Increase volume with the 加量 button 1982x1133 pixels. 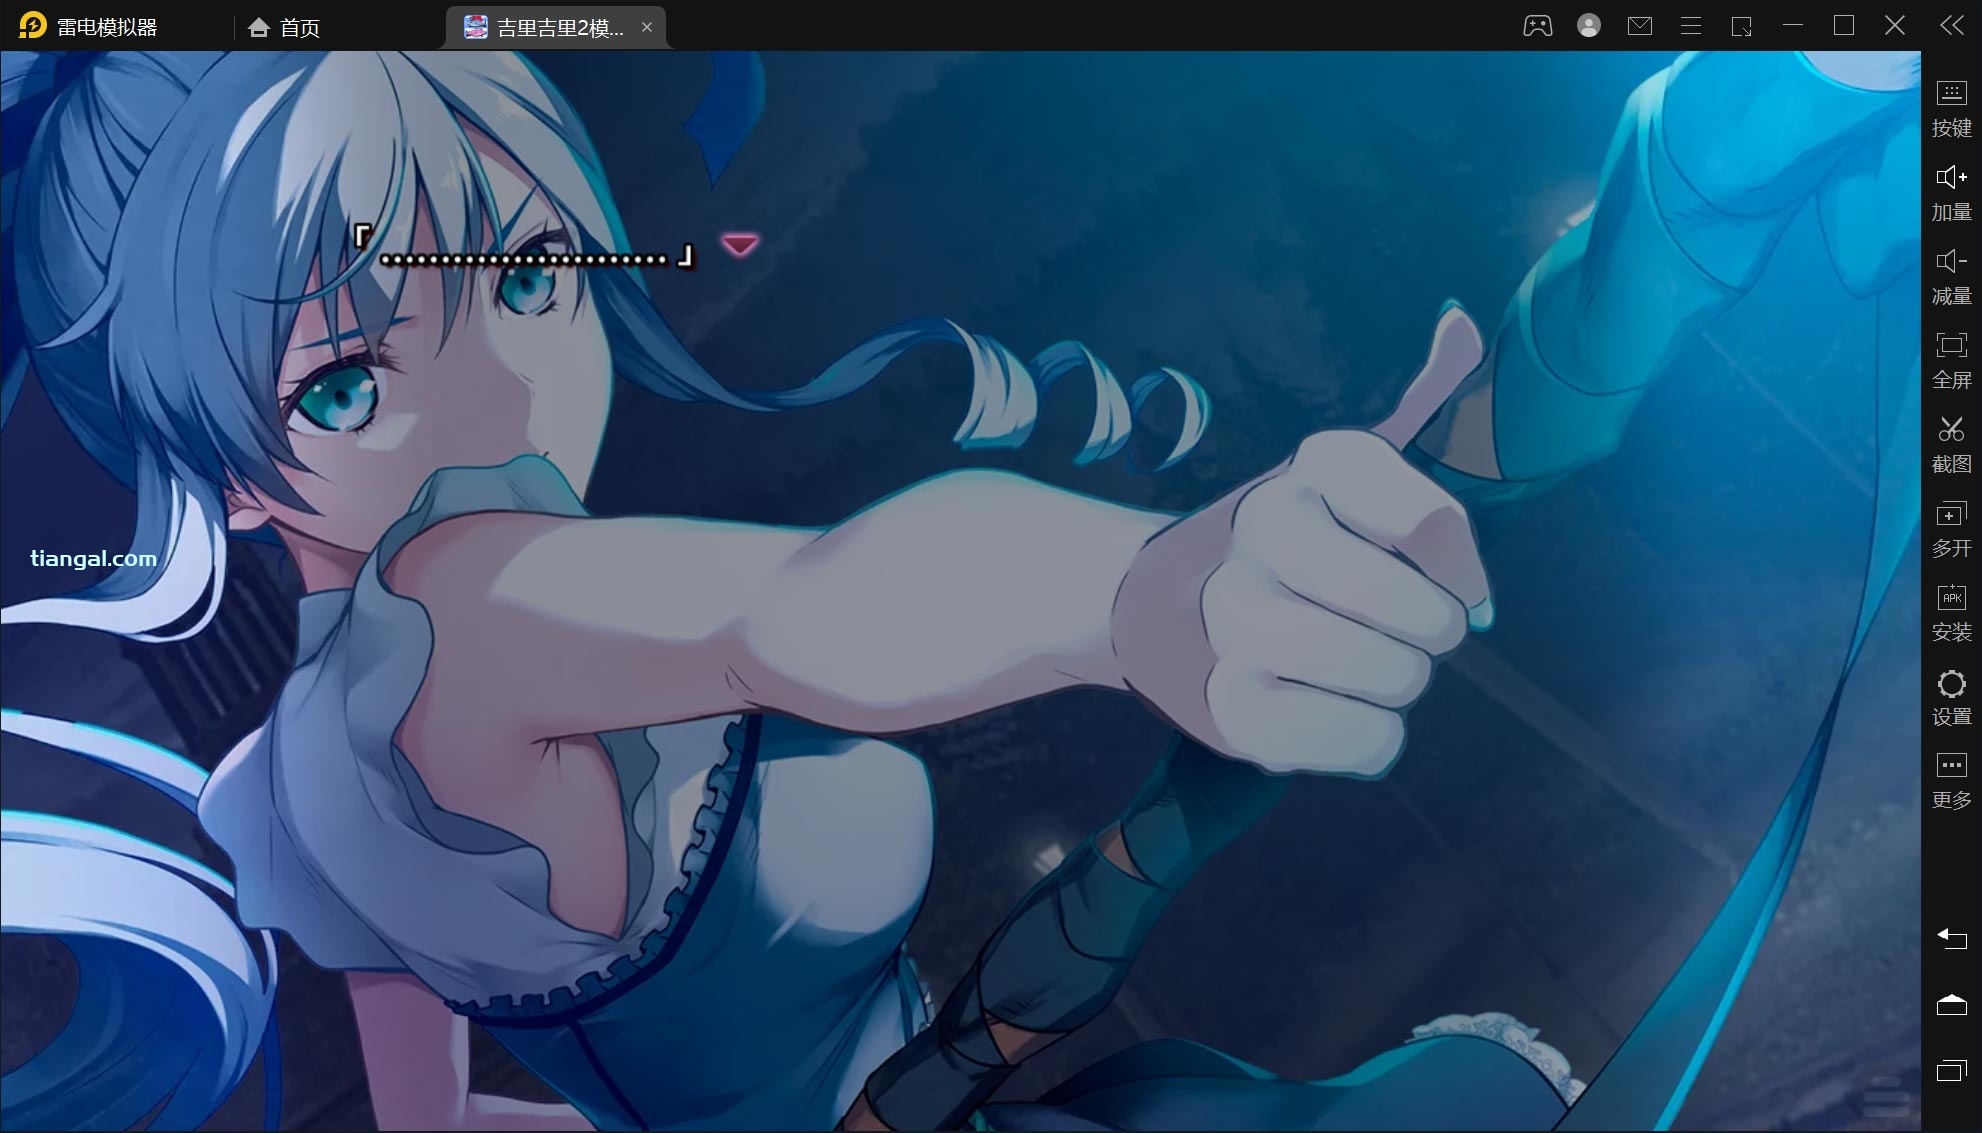click(1951, 193)
